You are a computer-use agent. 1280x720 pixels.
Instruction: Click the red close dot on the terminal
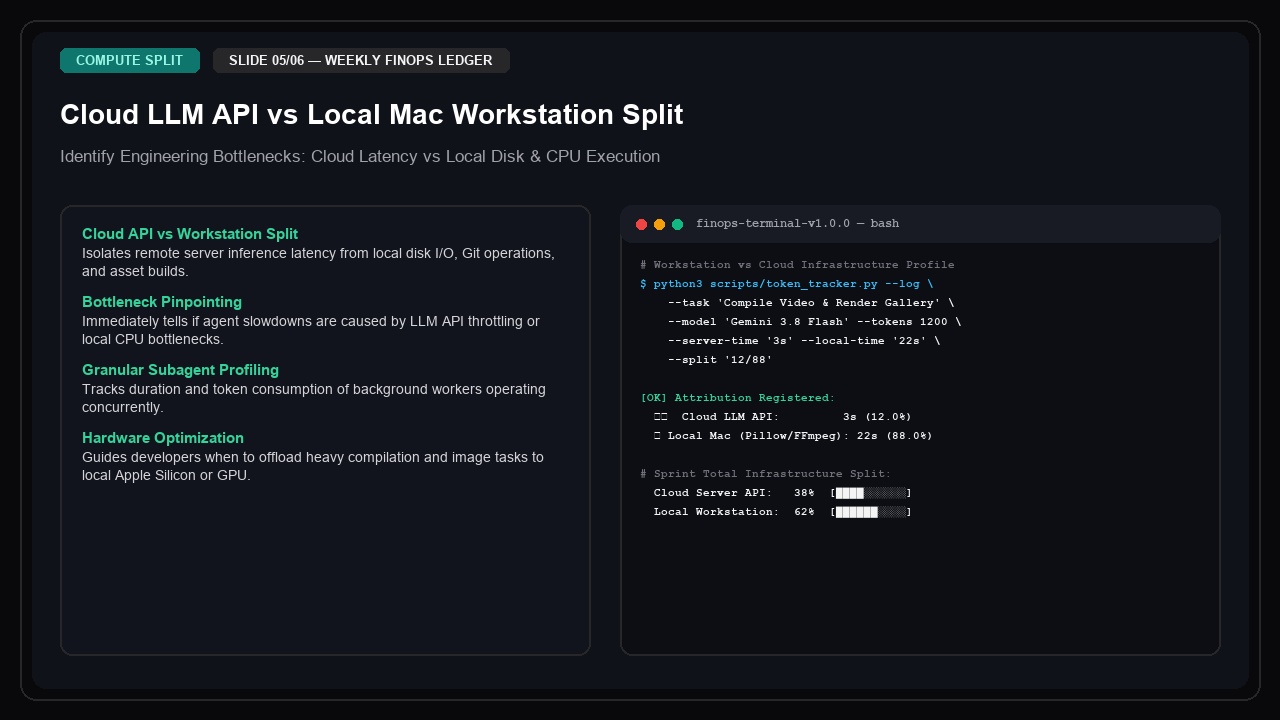point(642,224)
